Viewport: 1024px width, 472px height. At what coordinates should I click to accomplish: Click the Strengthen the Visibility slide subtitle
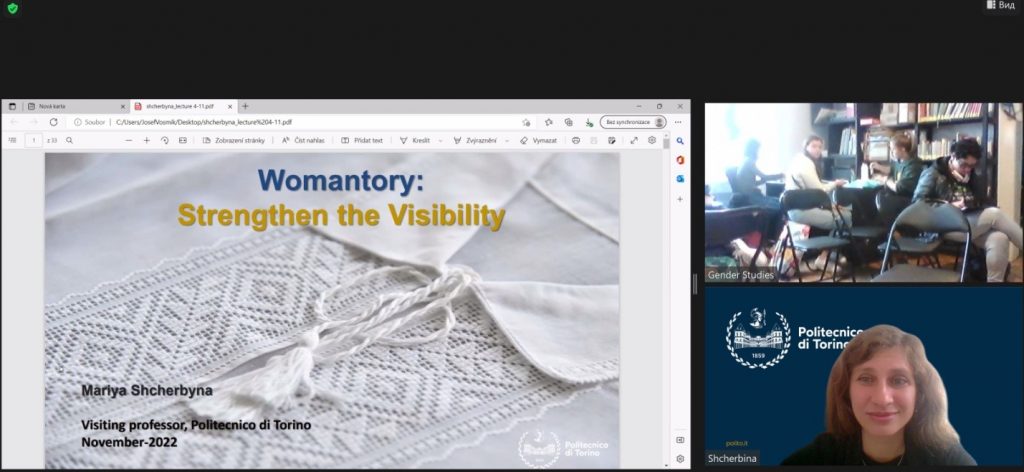pos(341,215)
